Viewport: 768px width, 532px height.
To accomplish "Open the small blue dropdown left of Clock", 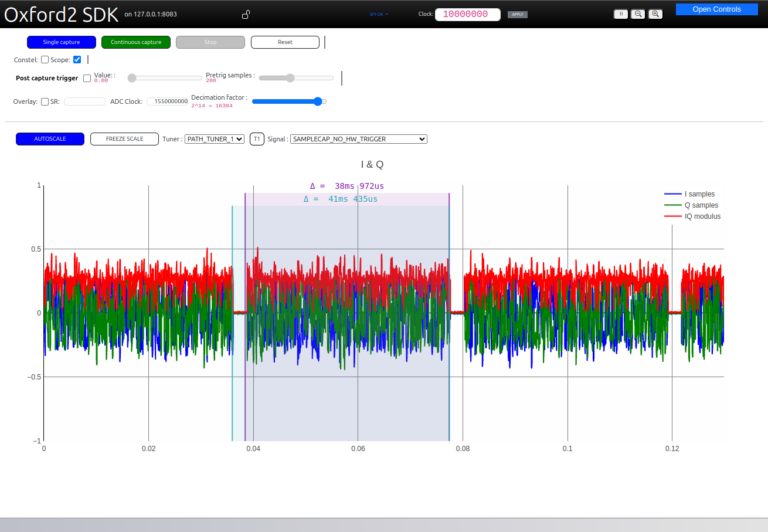I will [378, 14].
